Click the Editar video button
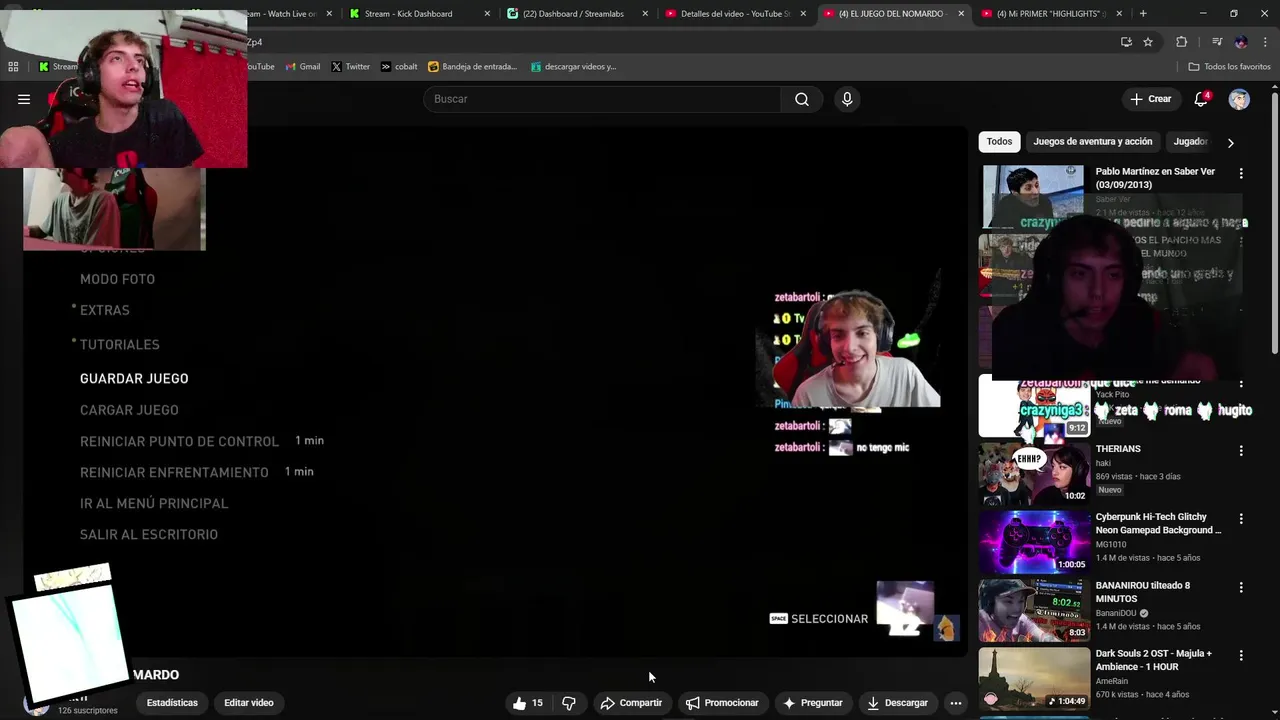 249,703
